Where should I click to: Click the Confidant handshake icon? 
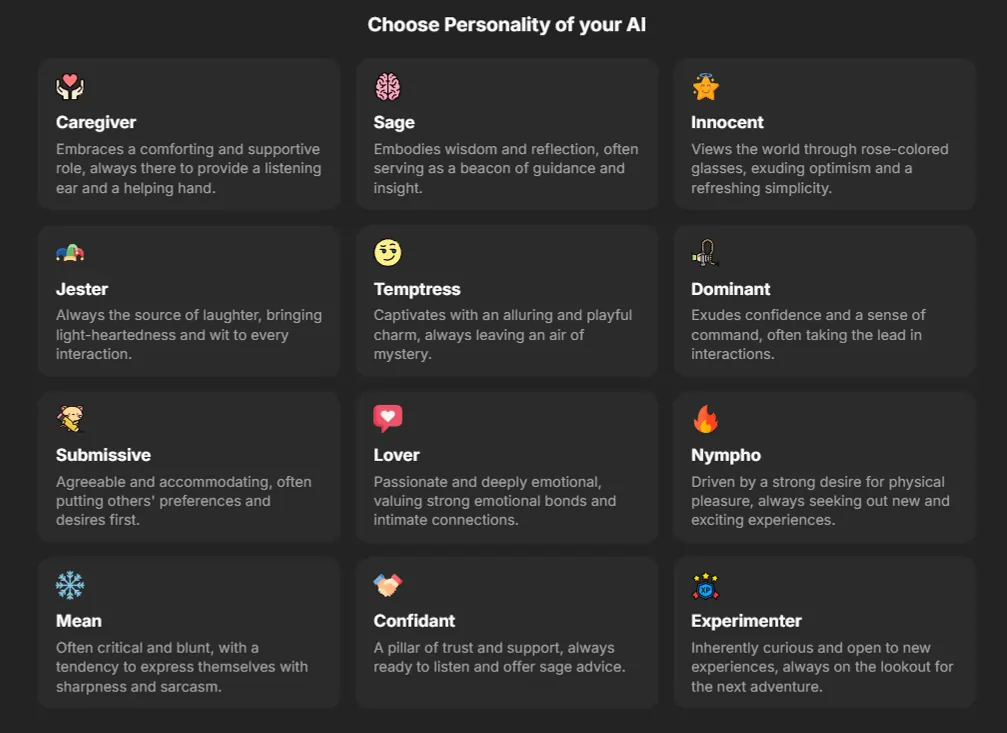(x=388, y=586)
